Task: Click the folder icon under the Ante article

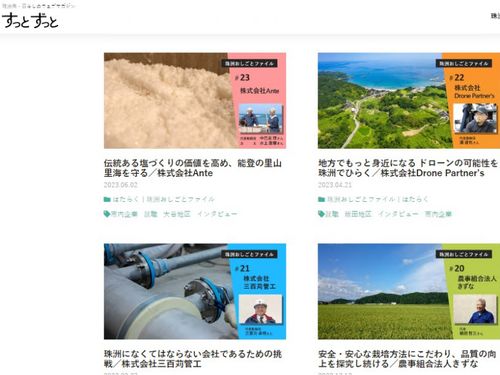Action: coord(107,199)
